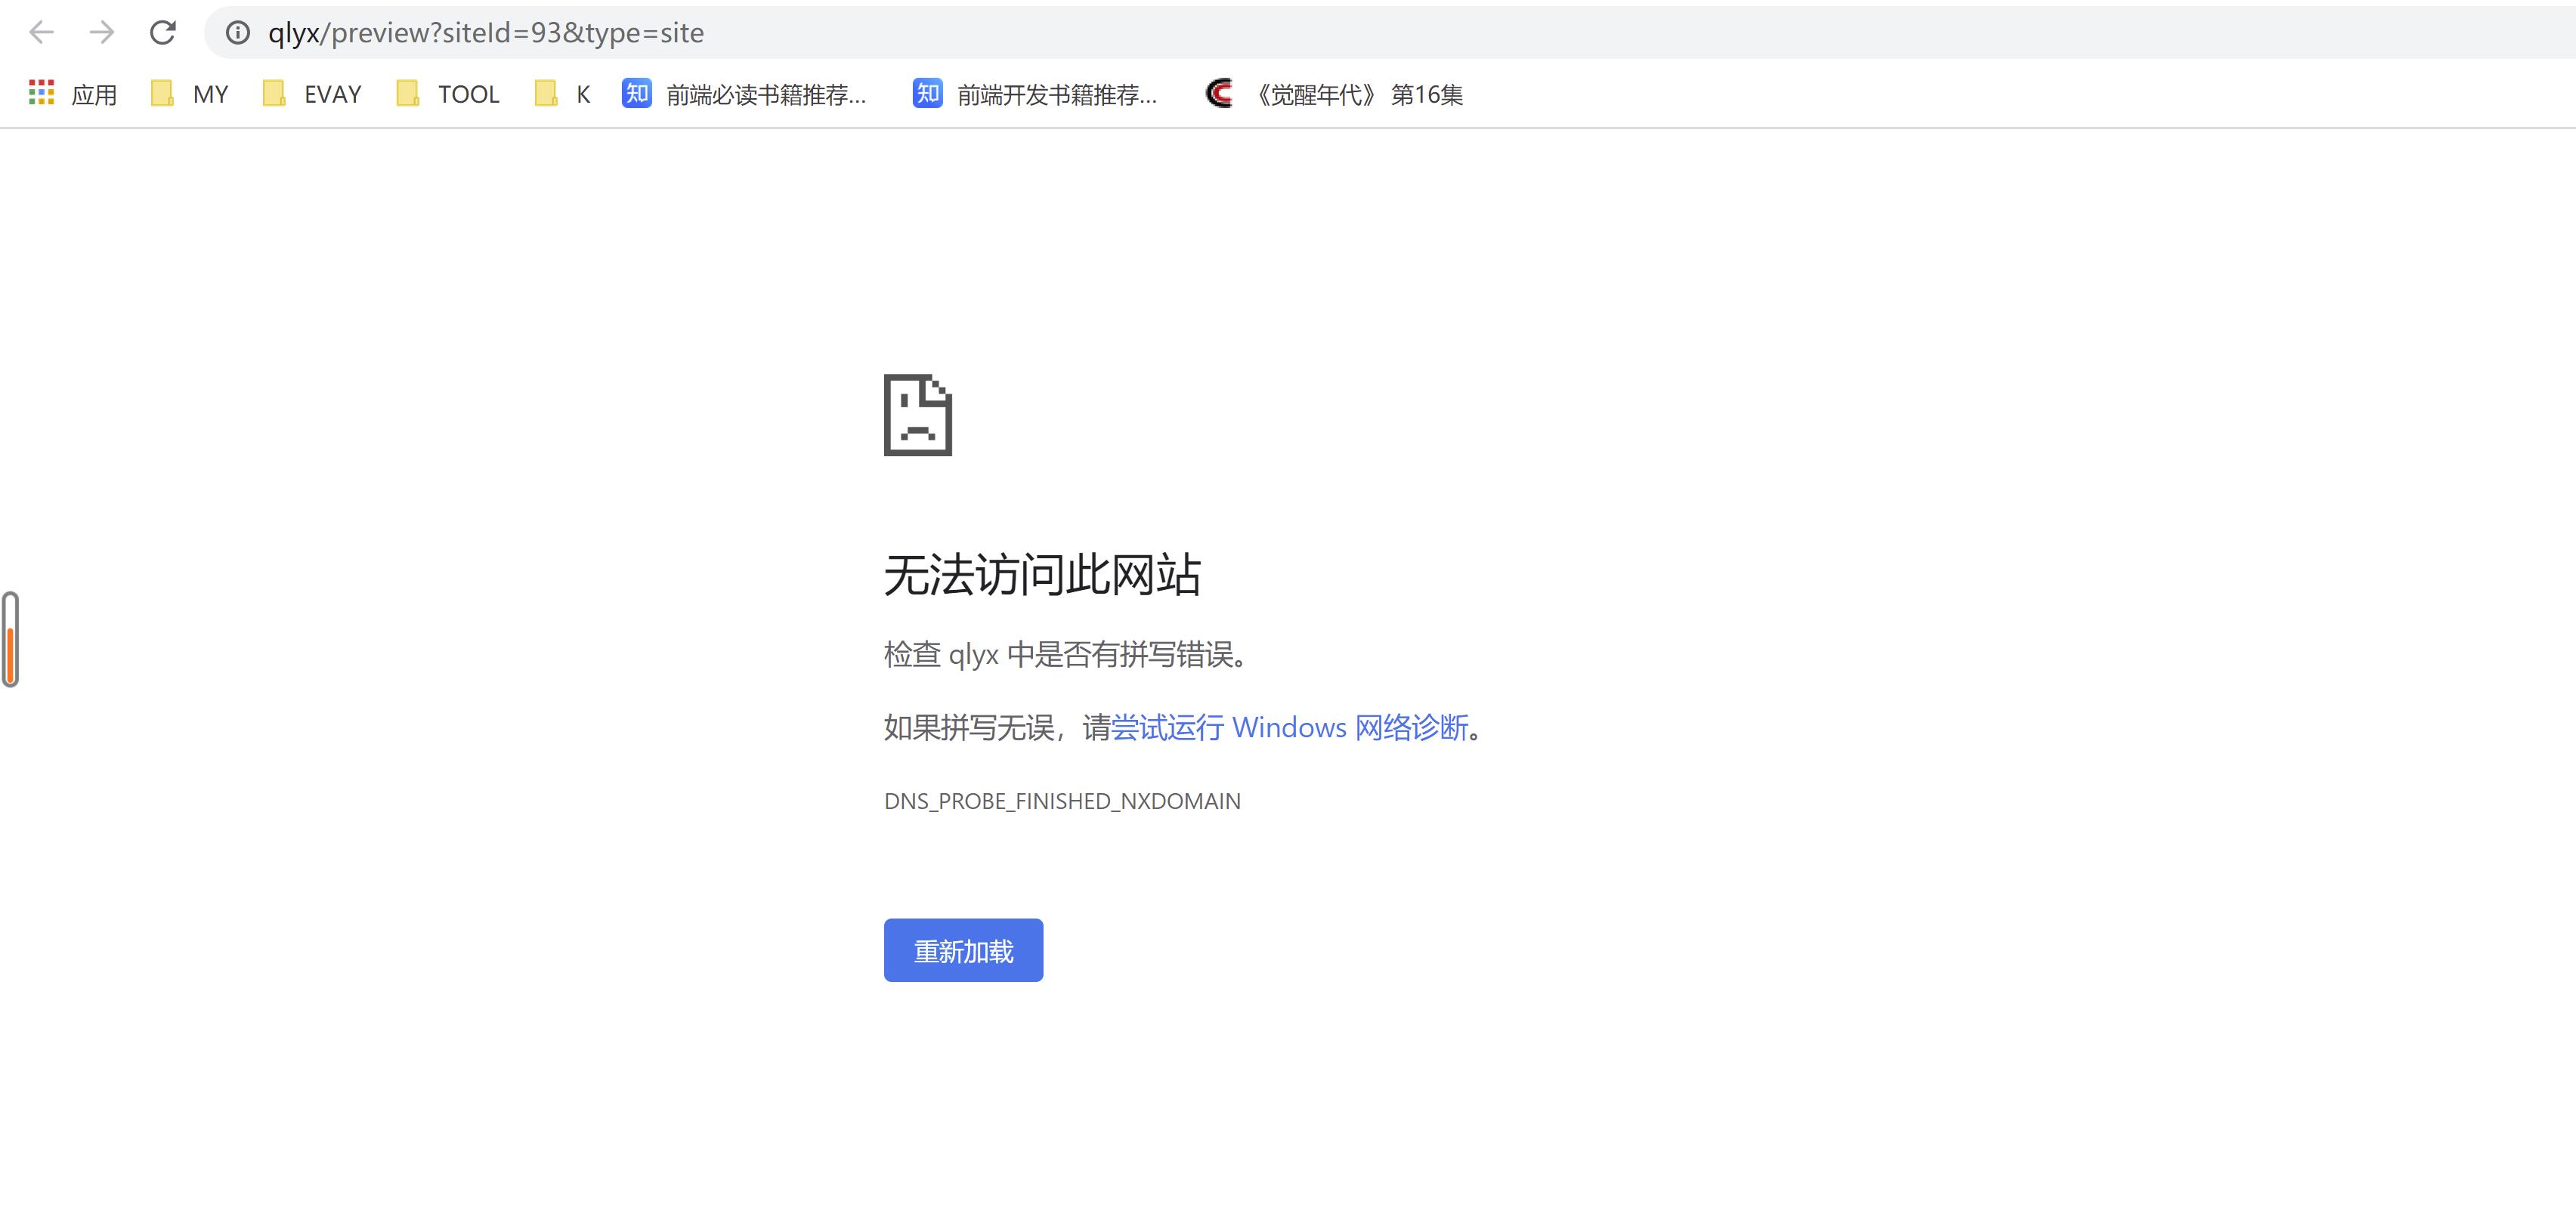Click the 无法访问此网站 heading
This screenshot has height=1232, width=2576.
[1042, 575]
